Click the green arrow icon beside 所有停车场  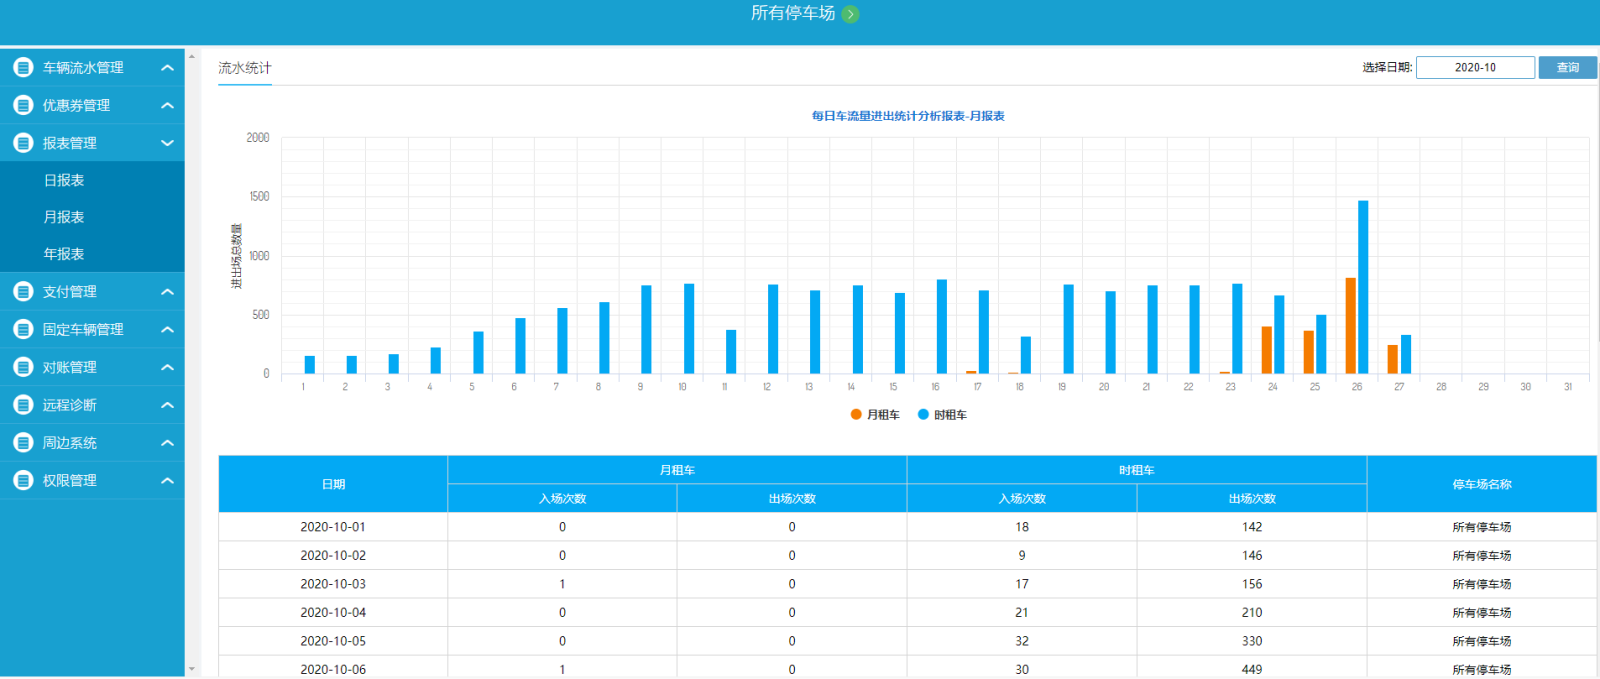(x=850, y=14)
